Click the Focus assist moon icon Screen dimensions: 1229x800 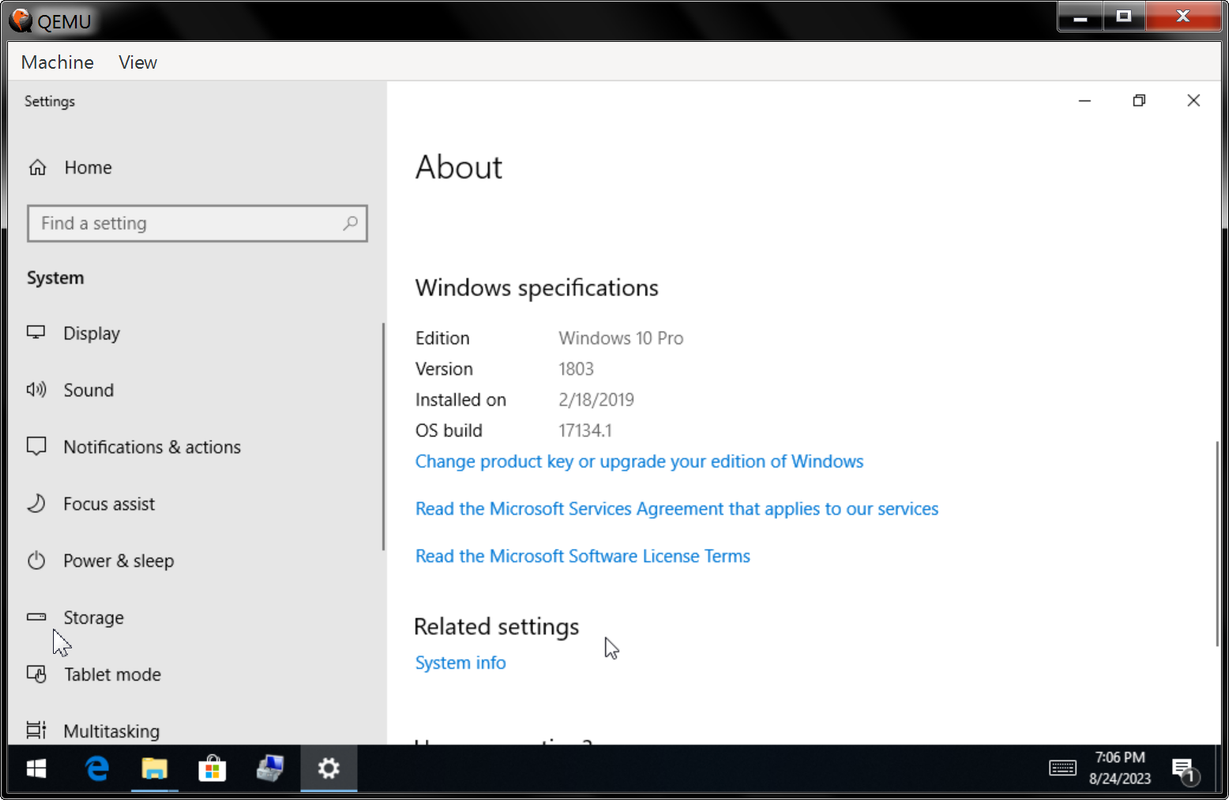point(37,504)
